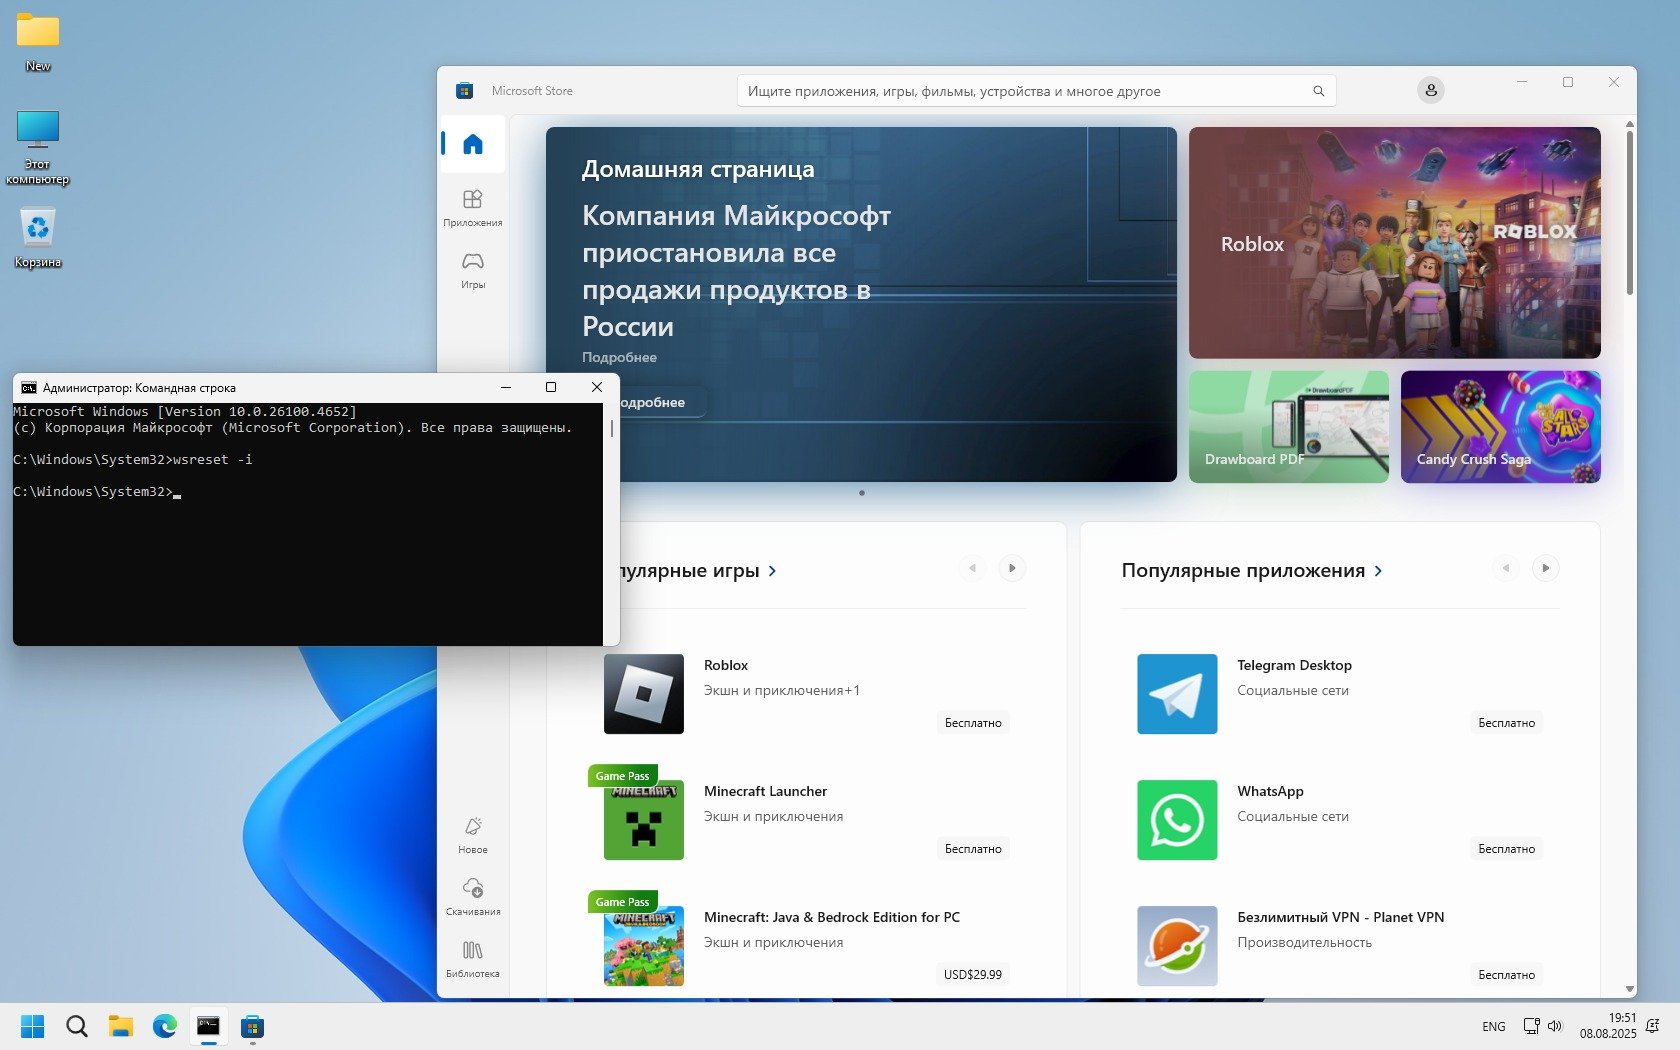Click the search magnifier icon in Store
This screenshot has height=1050, width=1680.
[1318, 91]
